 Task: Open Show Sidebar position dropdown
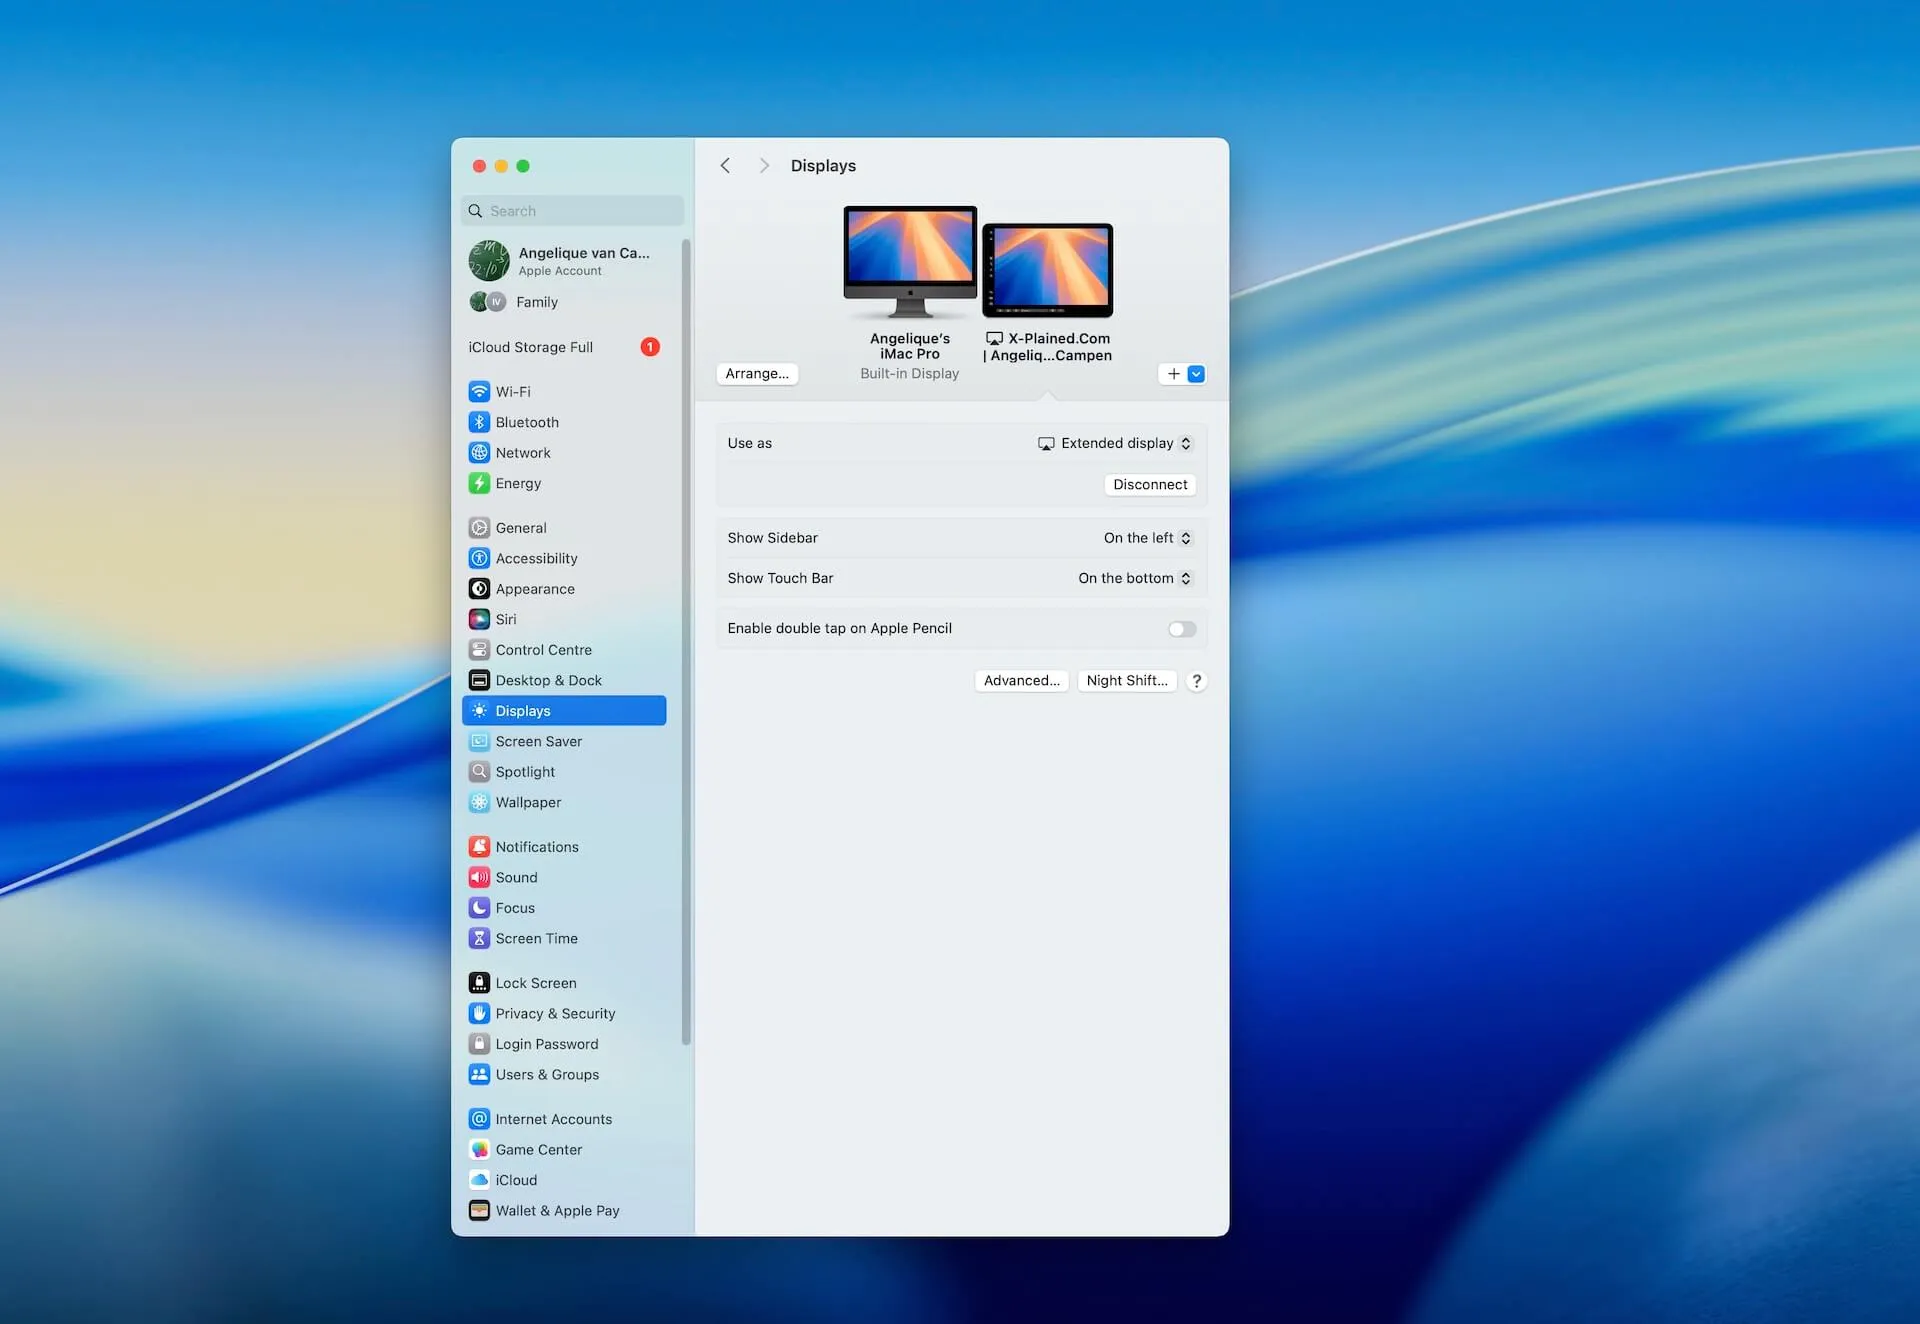coord(1147,538)
